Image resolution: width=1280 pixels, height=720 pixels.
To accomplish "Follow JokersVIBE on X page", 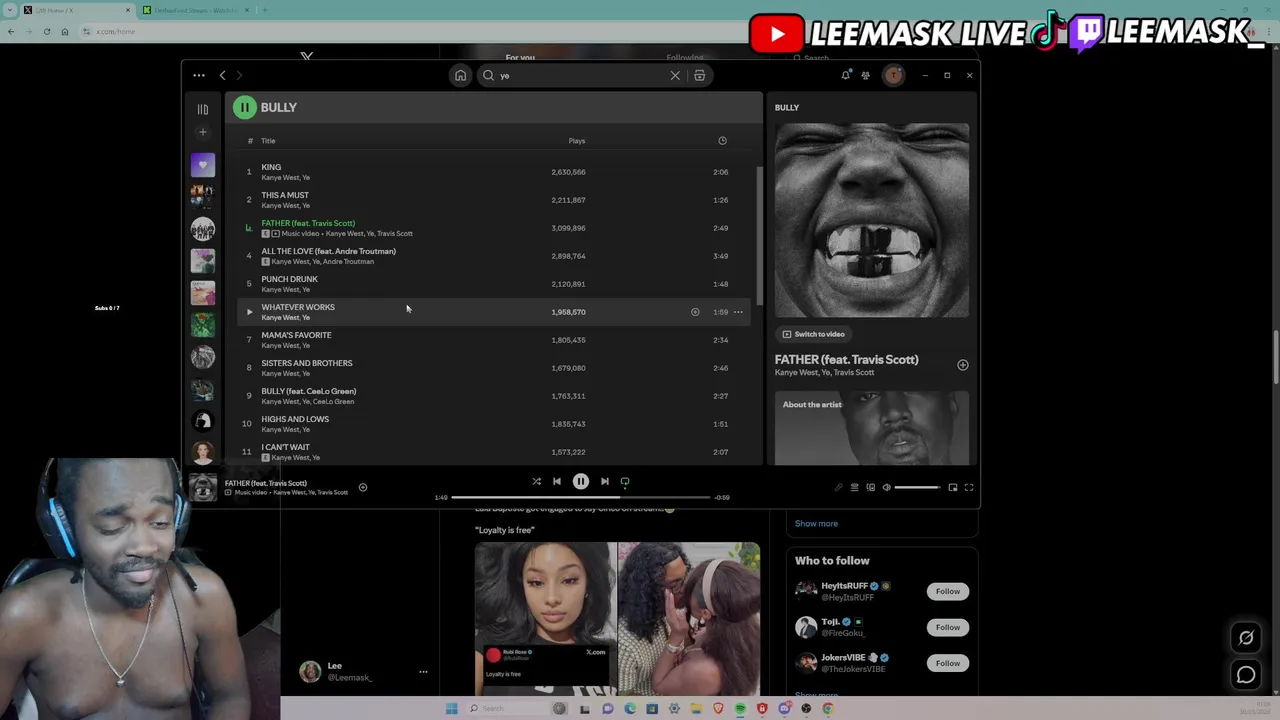I will [x=947, y=663].
